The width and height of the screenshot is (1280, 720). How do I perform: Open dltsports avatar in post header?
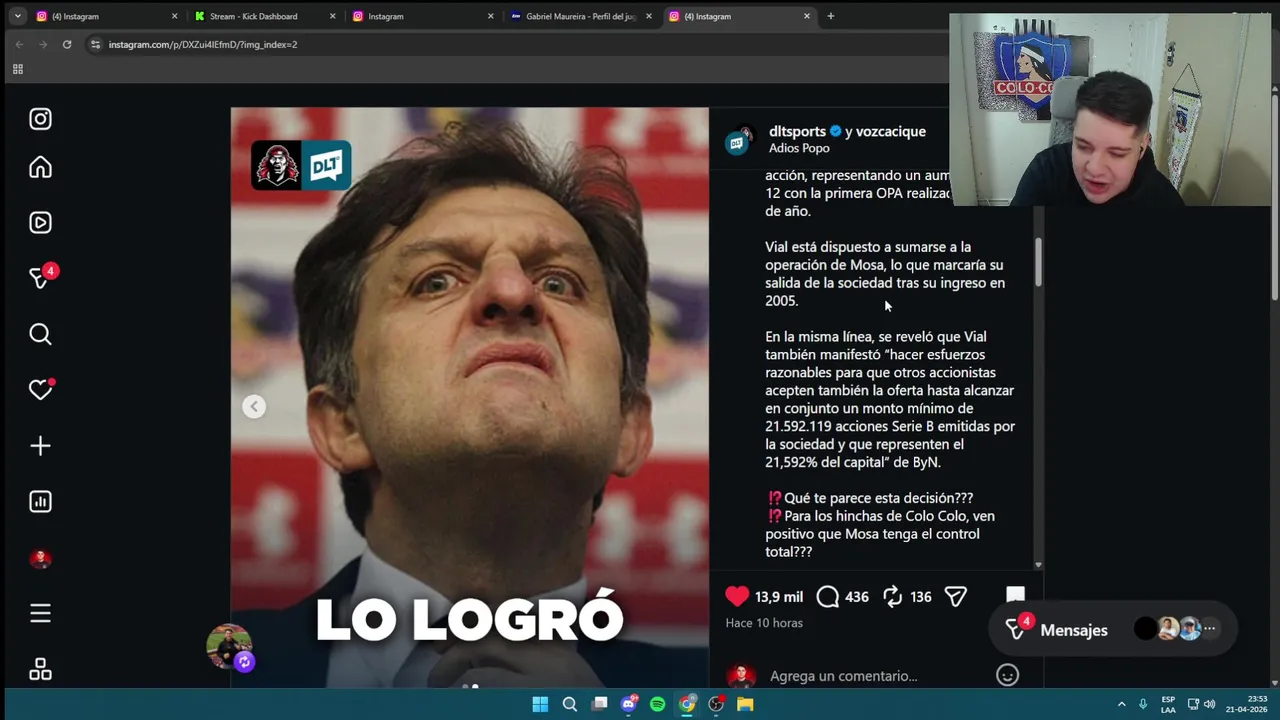[x=740, y=141]
